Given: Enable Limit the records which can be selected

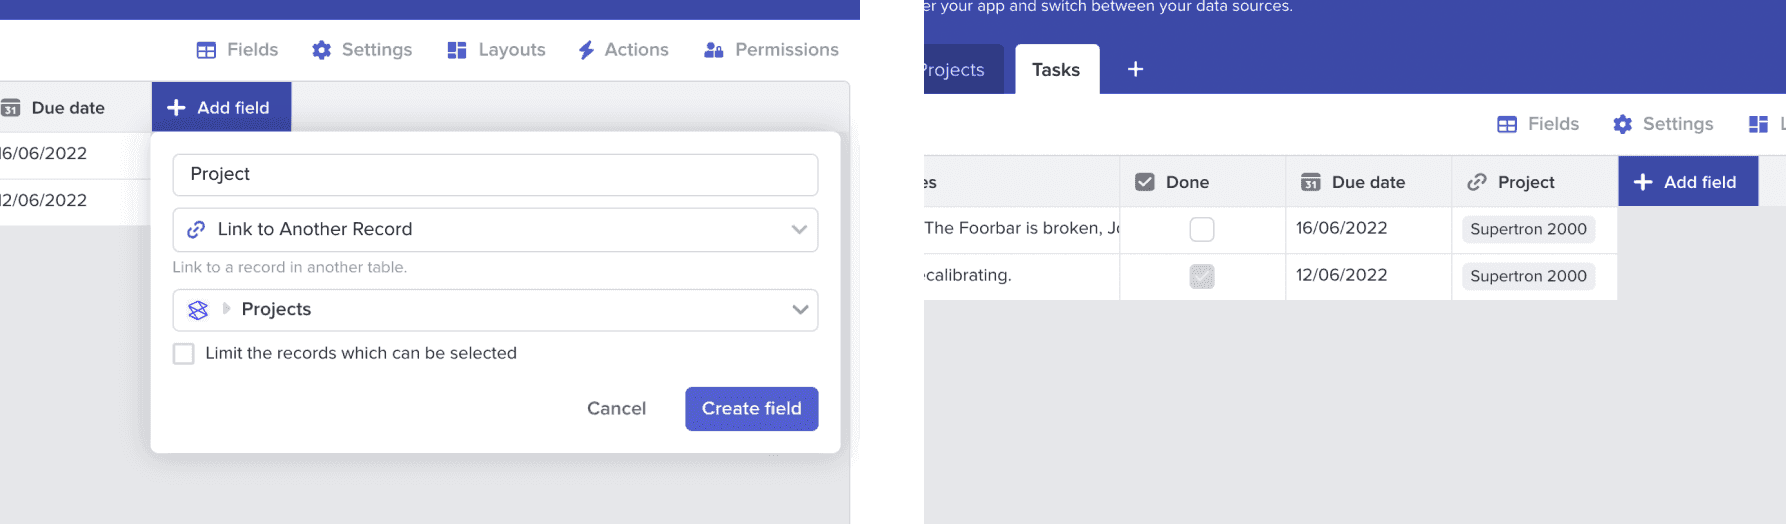Looking at the screenshot, I should (184, 354).
